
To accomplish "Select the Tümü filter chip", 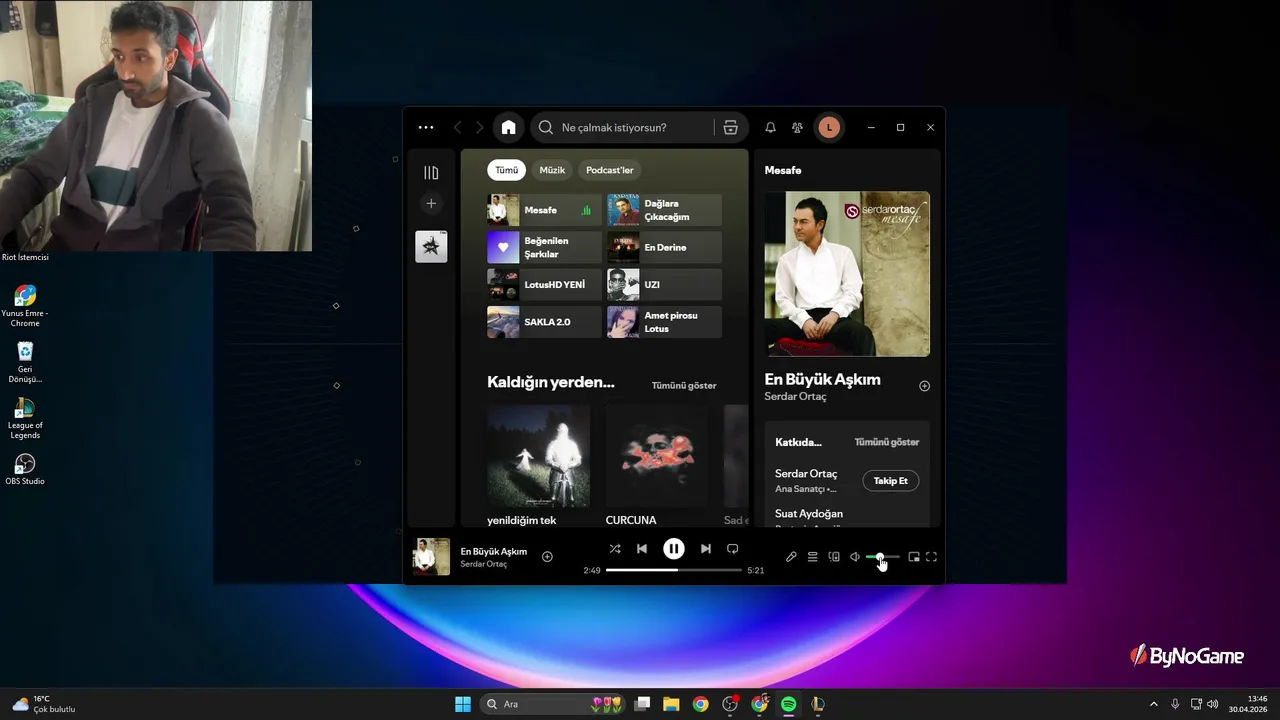I will tap(506, 170).
